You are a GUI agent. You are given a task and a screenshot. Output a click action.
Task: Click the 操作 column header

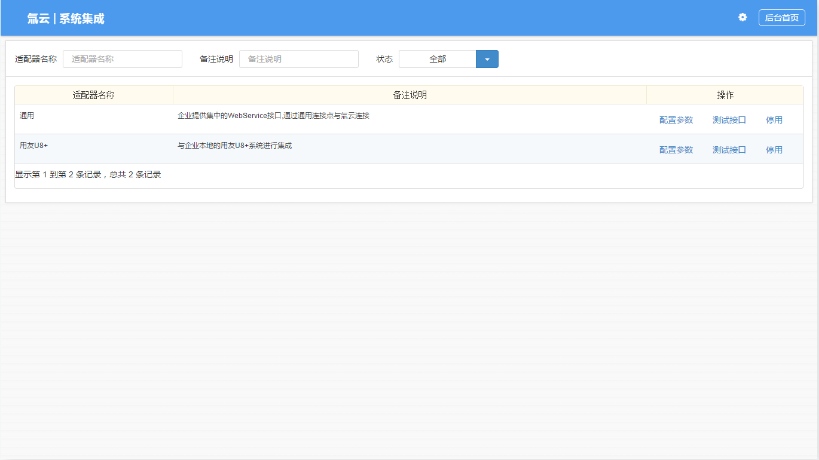coord(725,95)
